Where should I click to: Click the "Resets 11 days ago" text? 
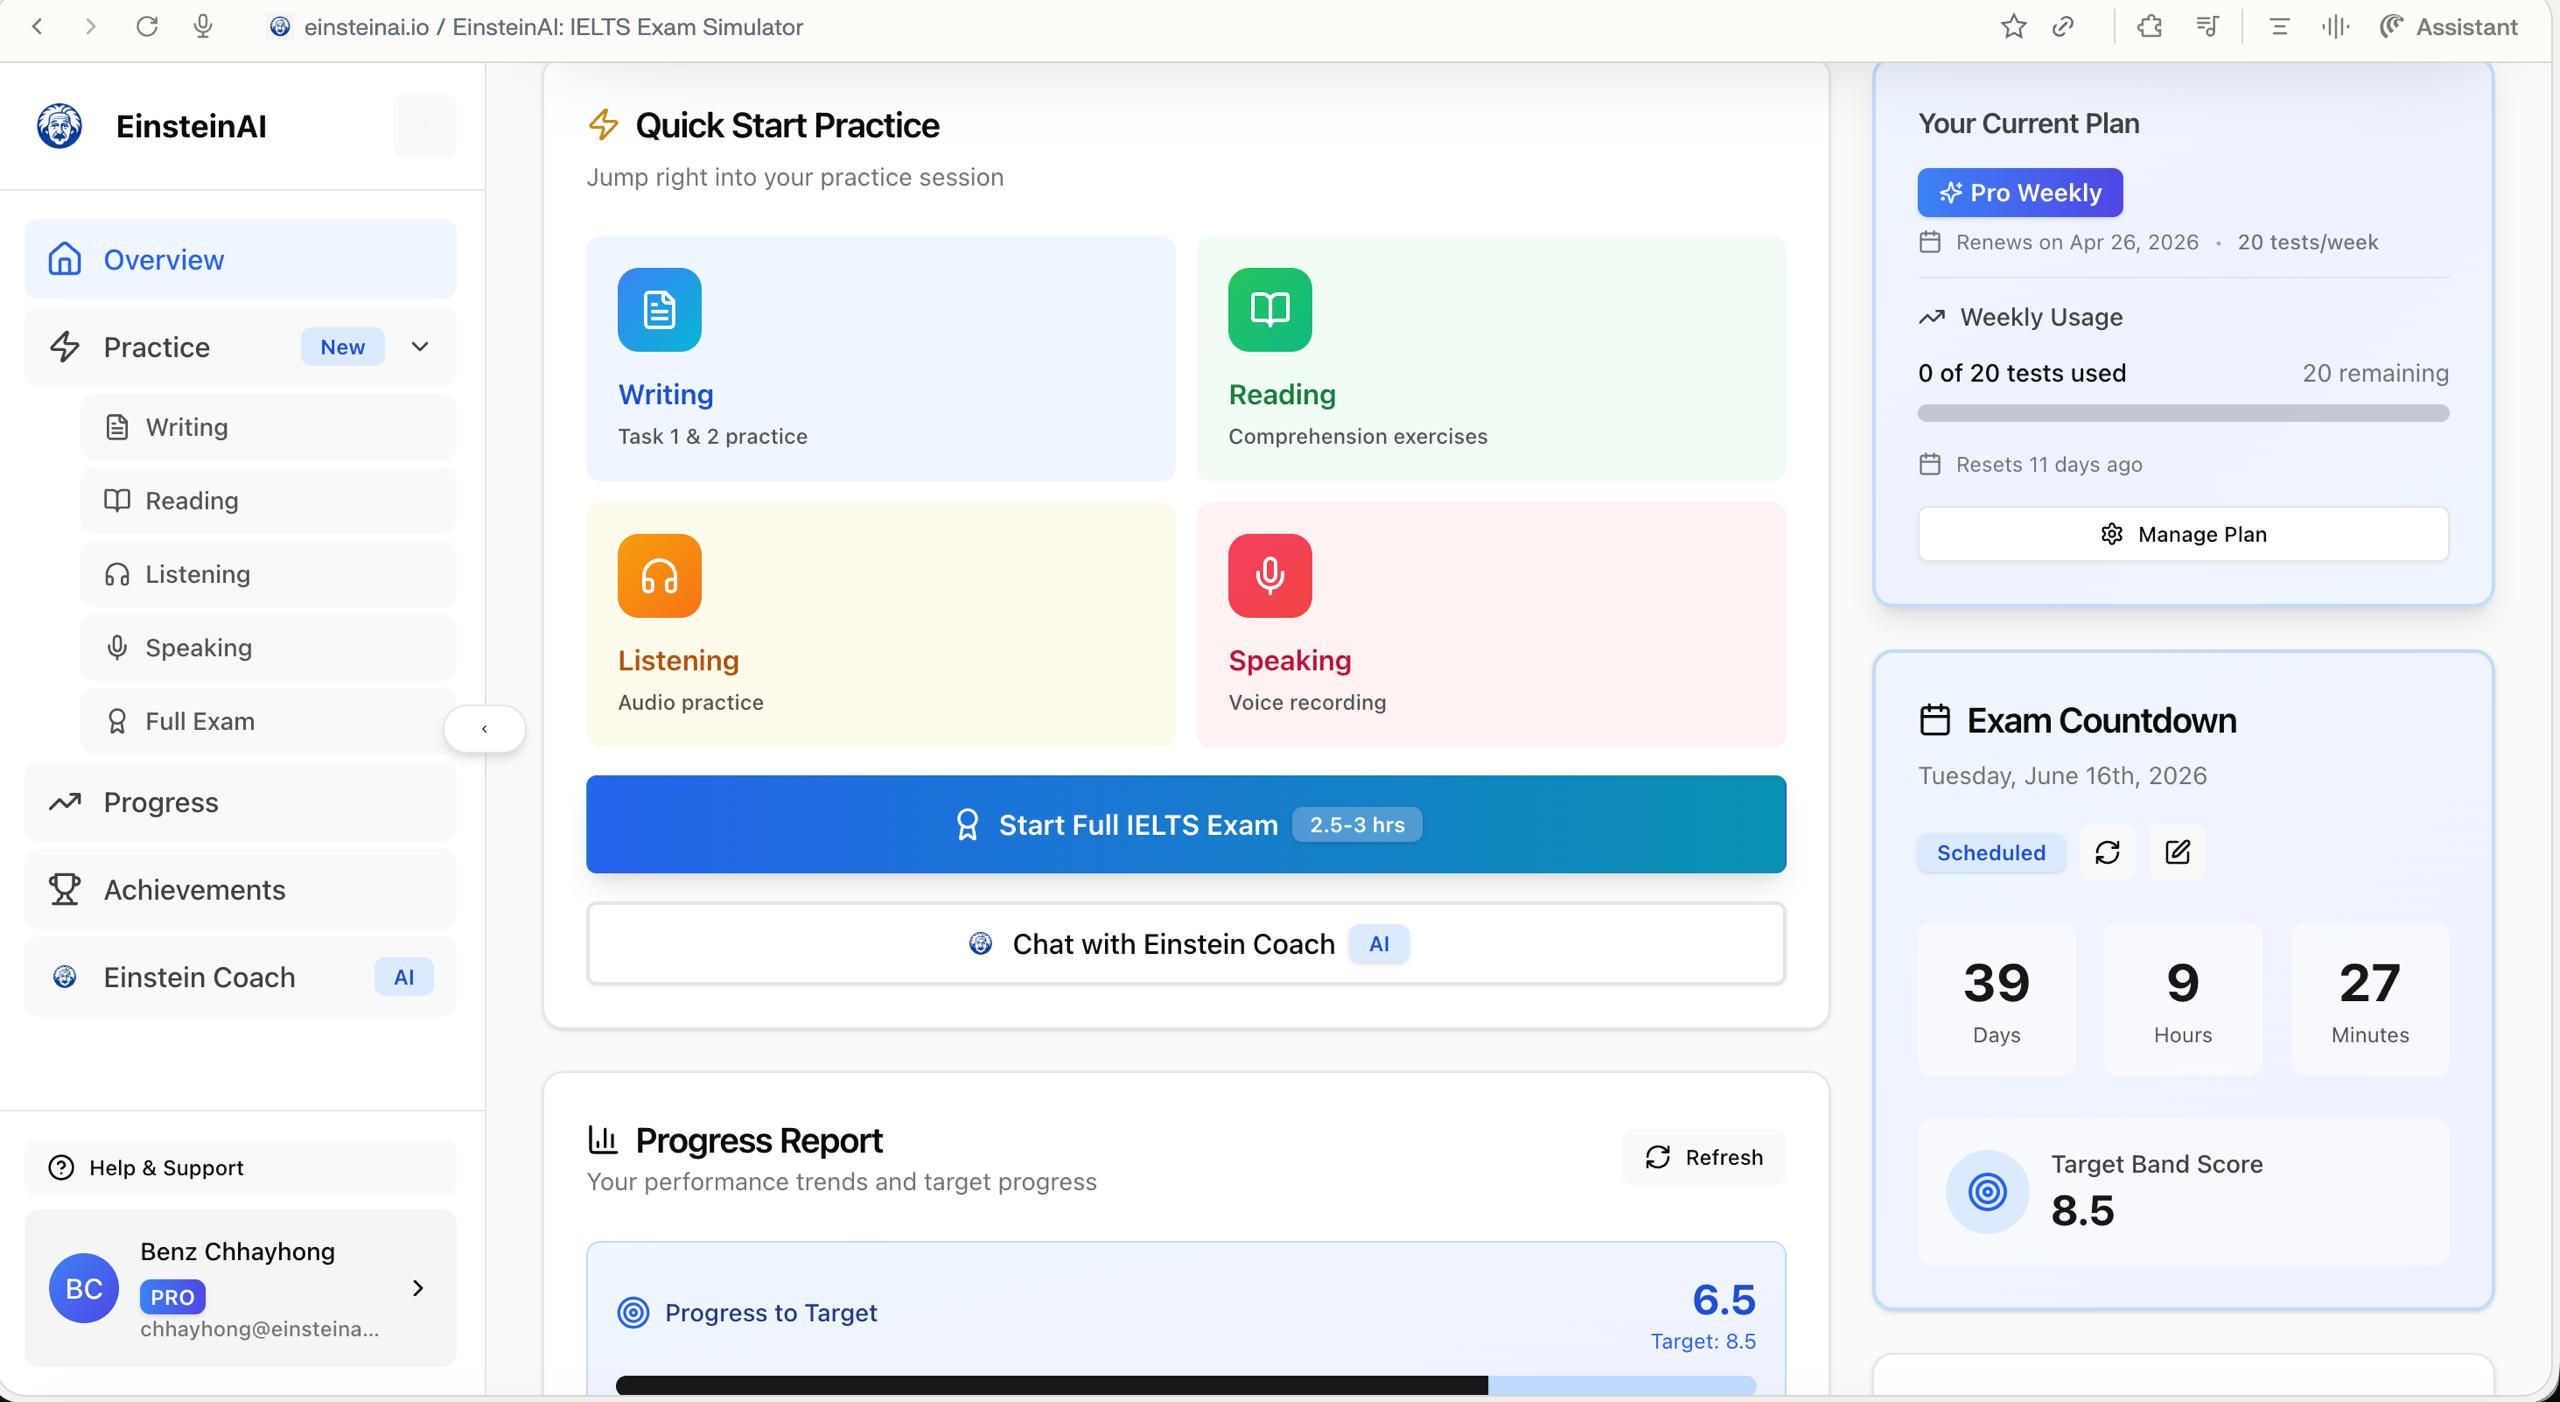(x=2049, y=464)
